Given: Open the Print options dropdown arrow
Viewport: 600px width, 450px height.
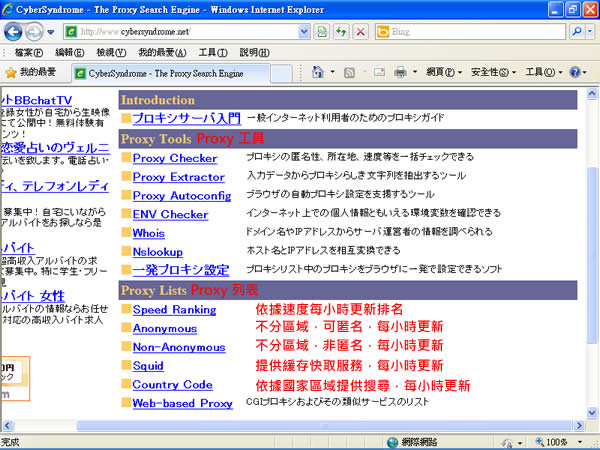Looking at the screenshot, I should point(415,72).
